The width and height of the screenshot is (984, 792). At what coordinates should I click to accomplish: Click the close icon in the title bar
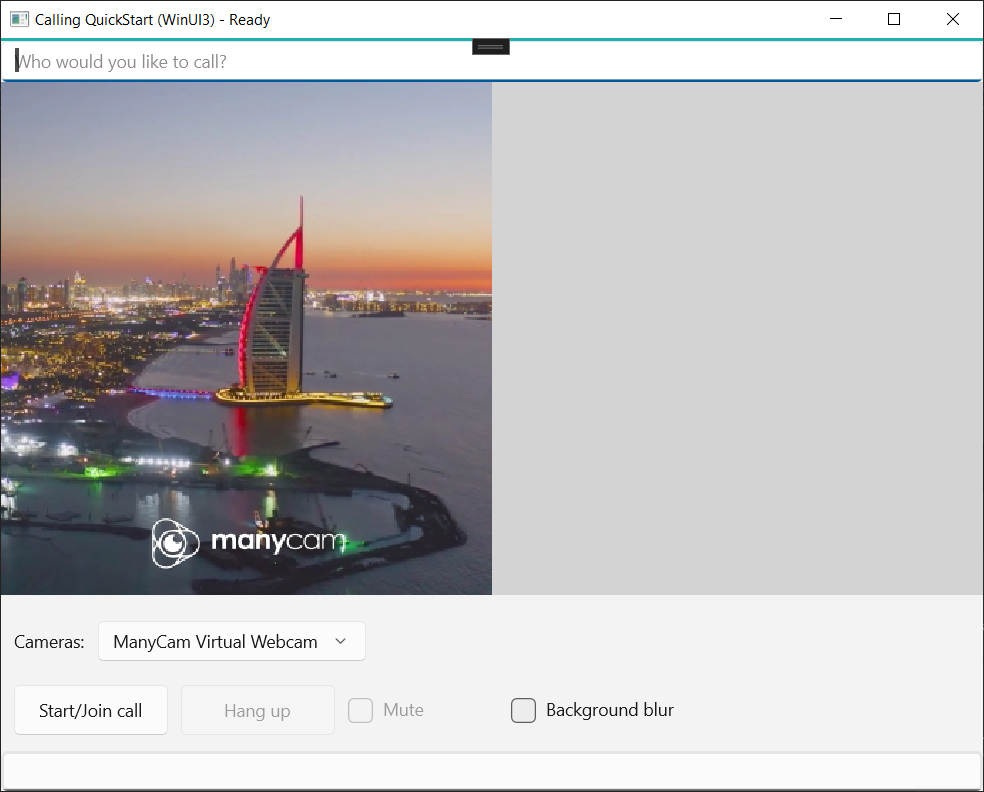951,18
